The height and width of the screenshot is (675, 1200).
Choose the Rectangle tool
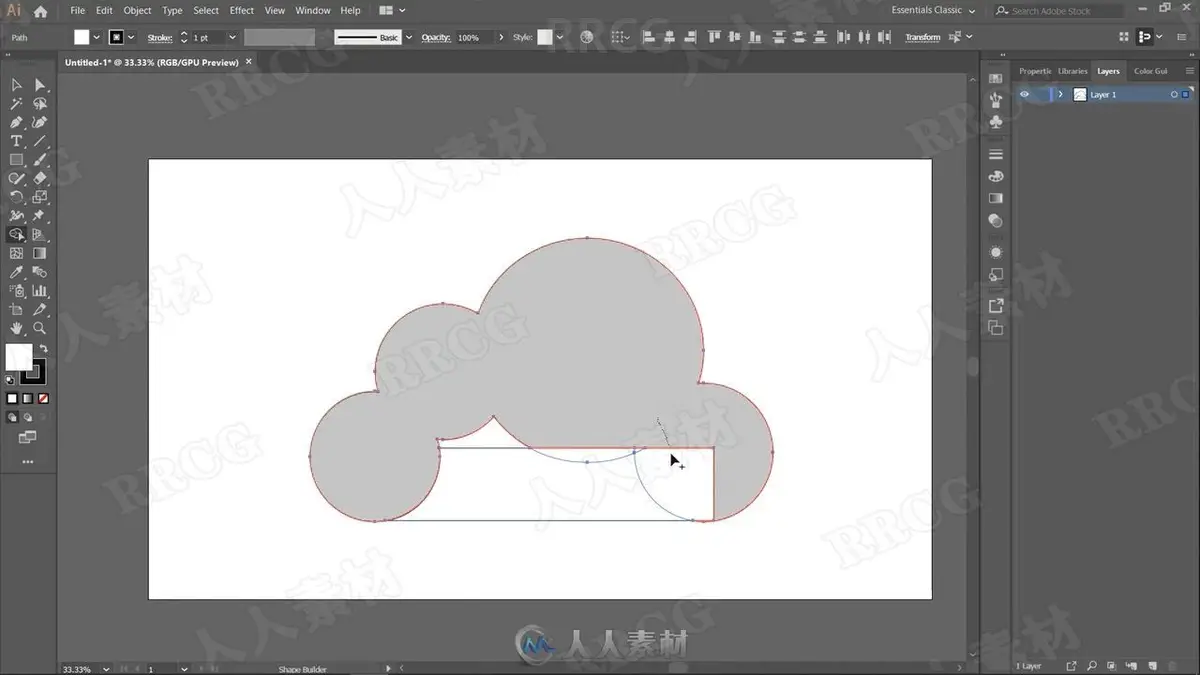17,160
